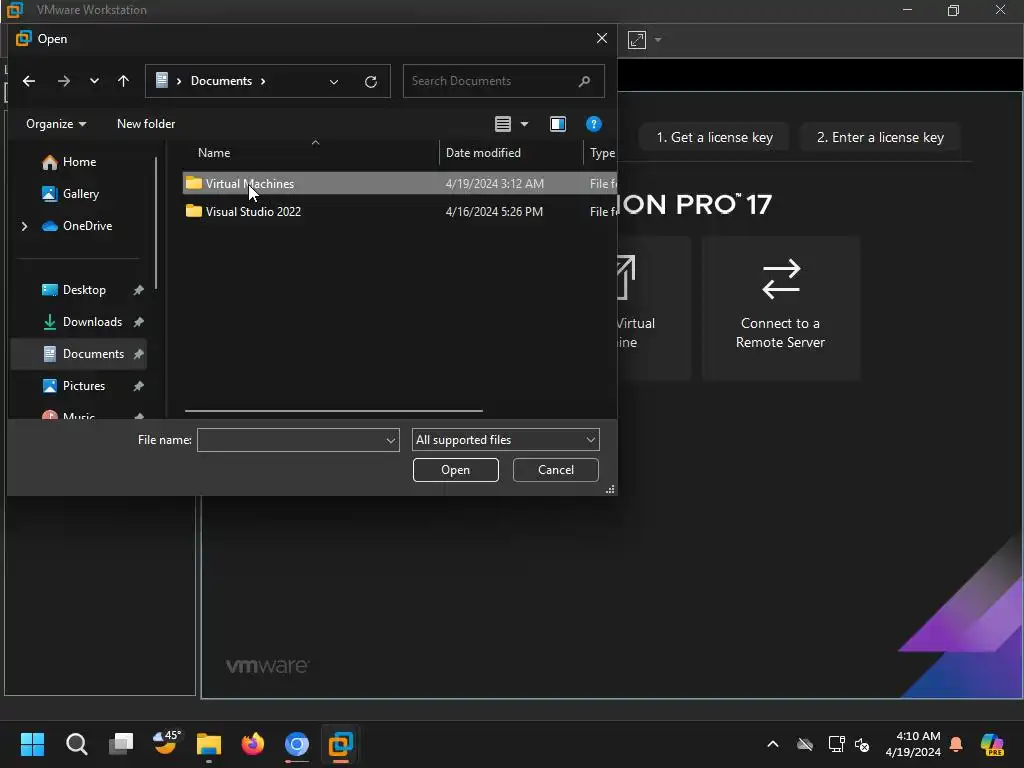Select Enter a license key tab
The image size is (1024, 768).
(880, 137)
